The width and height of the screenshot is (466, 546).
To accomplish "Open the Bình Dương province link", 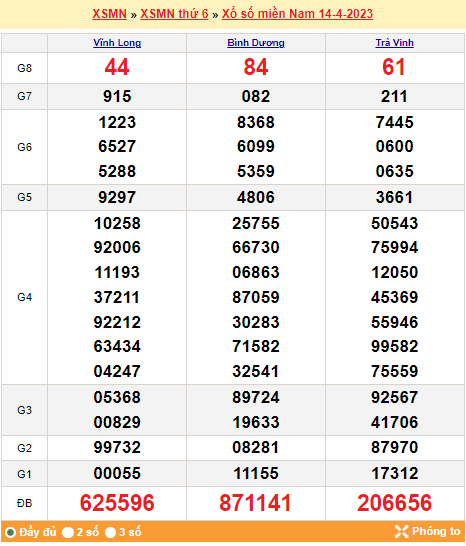I will point(256,43).
